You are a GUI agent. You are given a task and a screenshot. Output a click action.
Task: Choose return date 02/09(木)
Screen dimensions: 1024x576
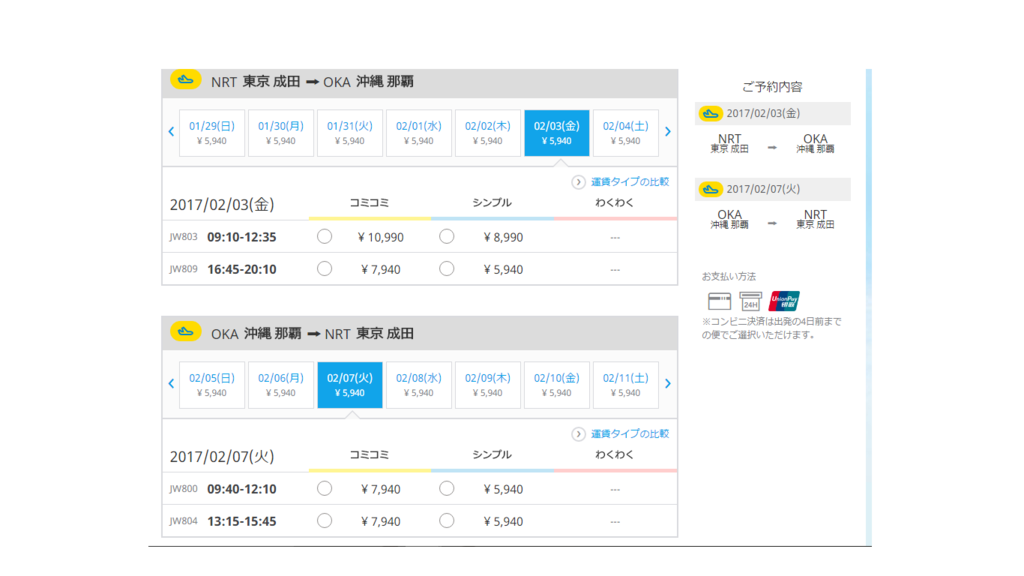(488, 385)
